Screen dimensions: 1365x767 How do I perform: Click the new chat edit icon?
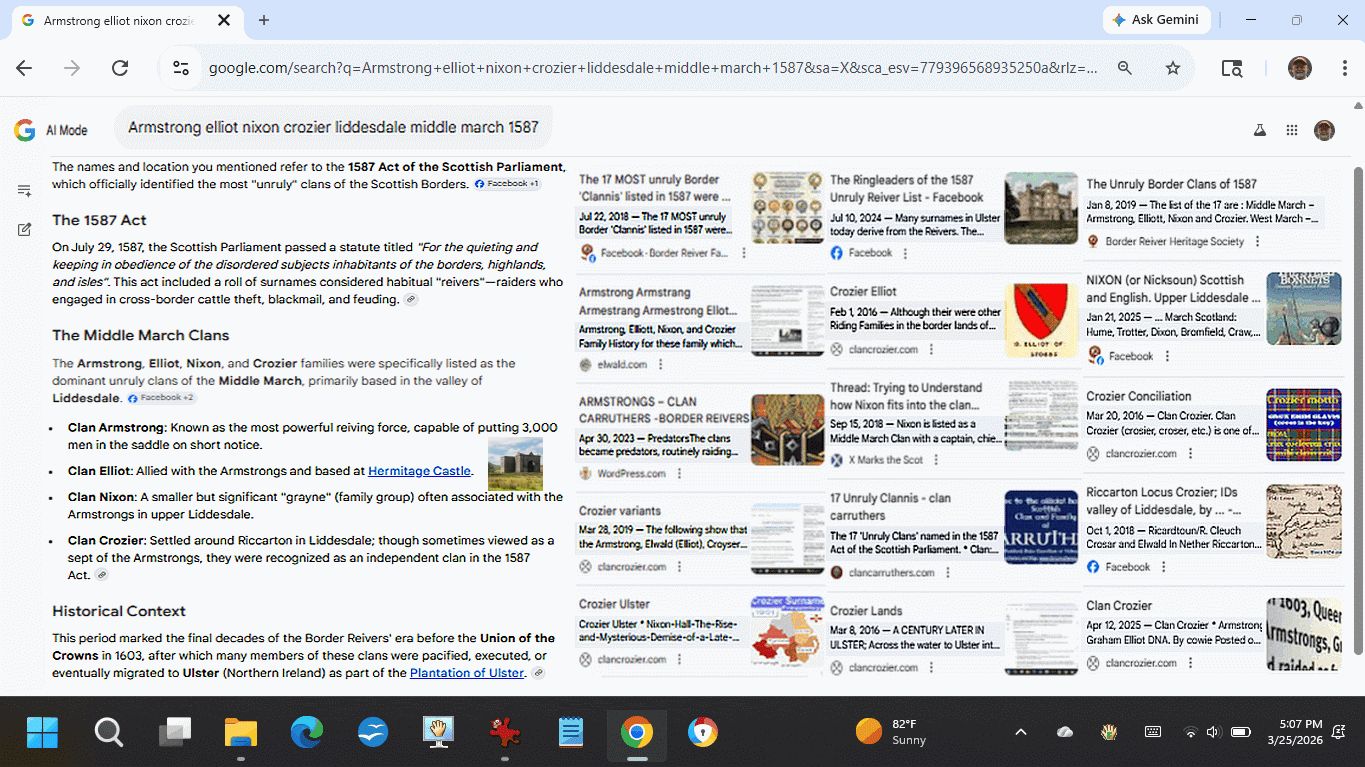24,229
